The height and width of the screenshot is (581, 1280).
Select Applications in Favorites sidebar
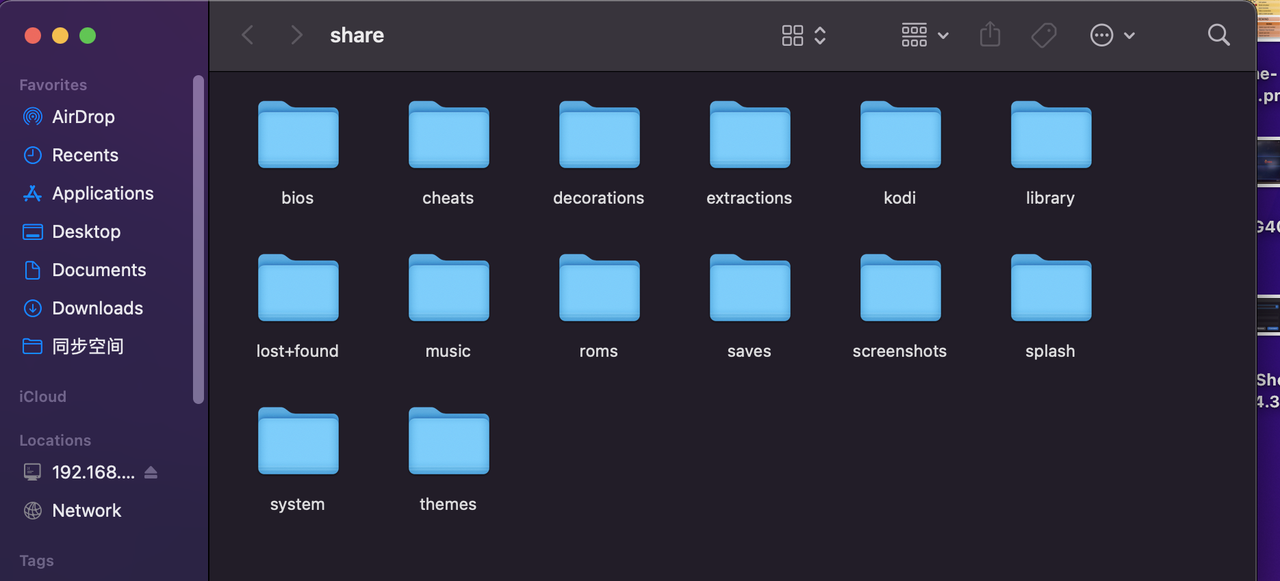coord(102,193)
